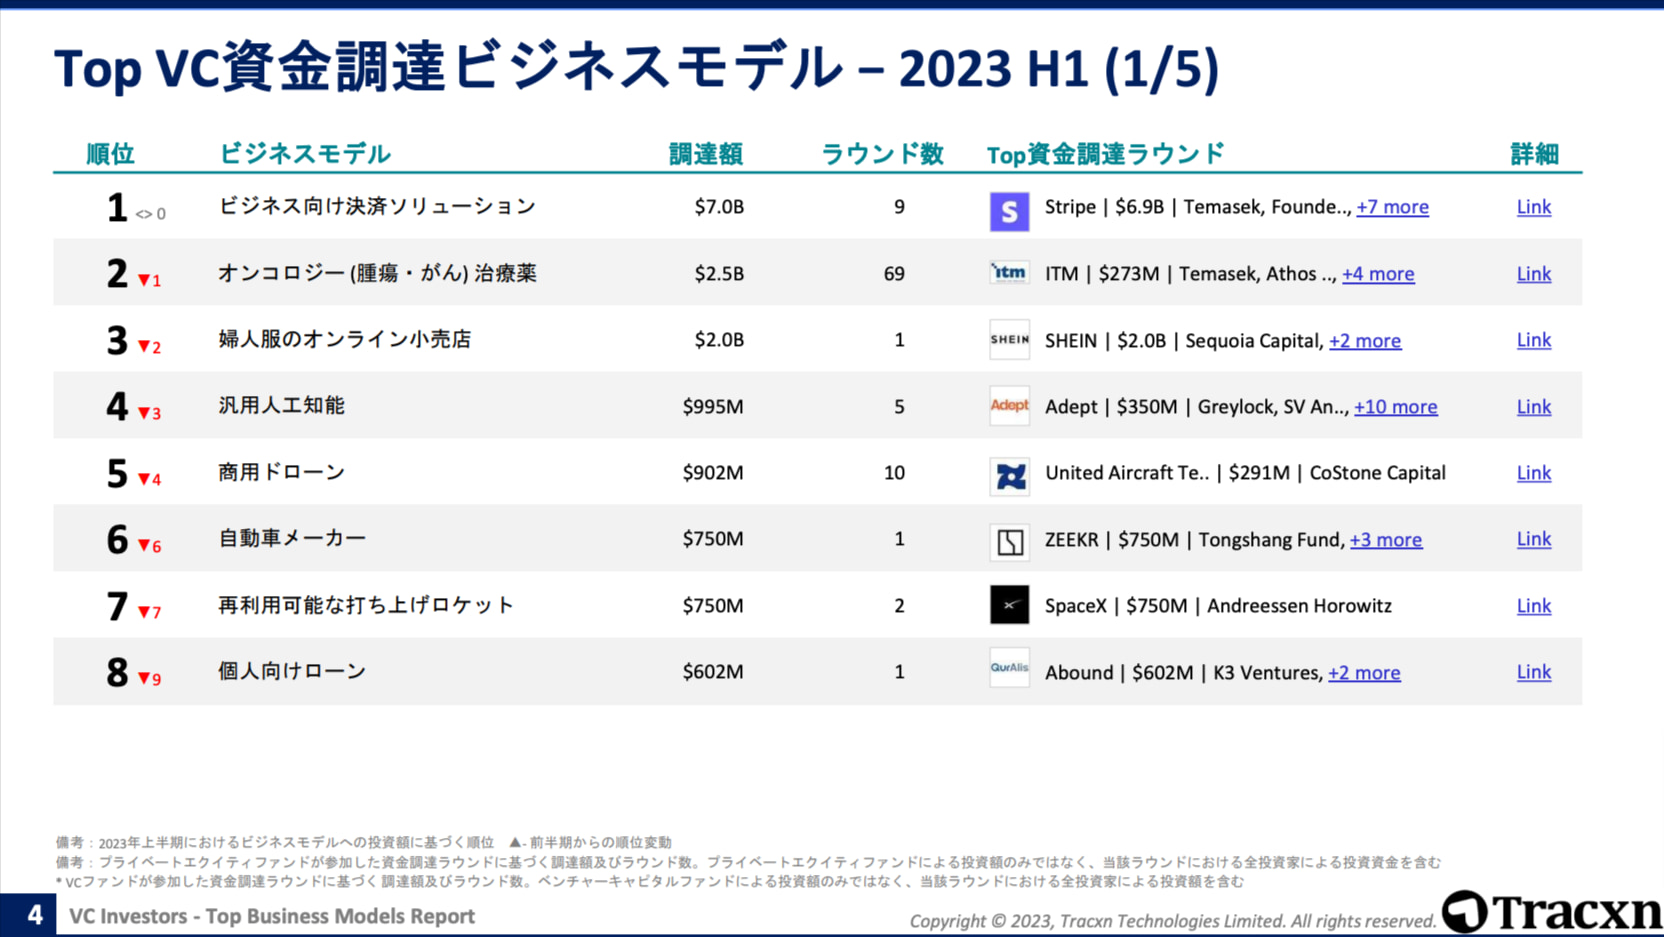1664x937 pixels.
Task: Open detail Link in the Abound row
Action: tap(1533, 672)
